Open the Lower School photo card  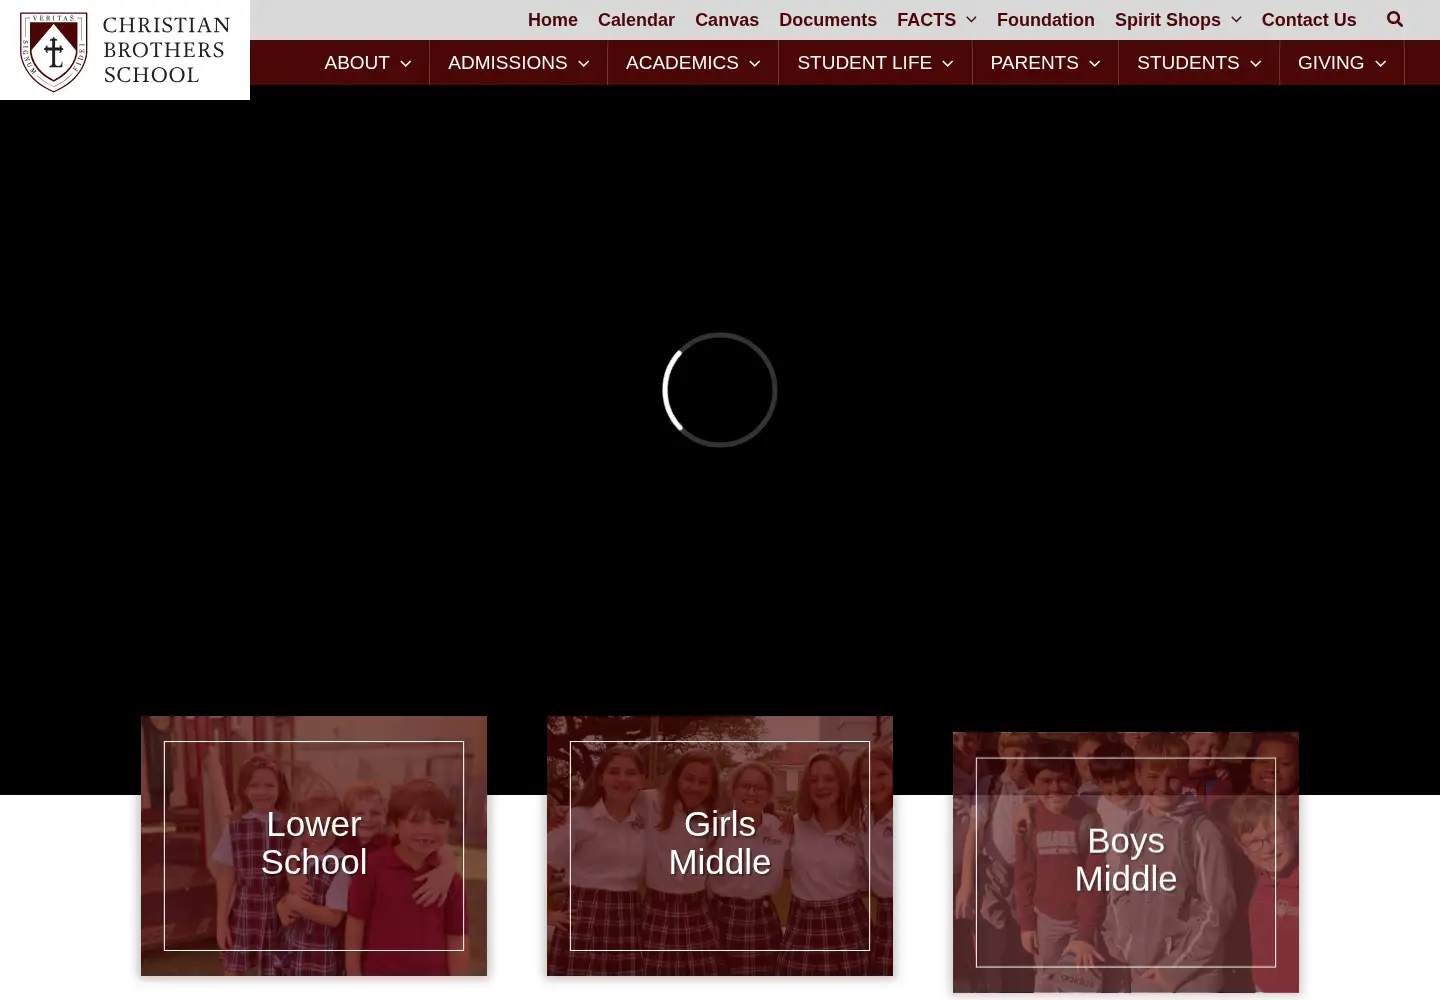pos(314,846)
